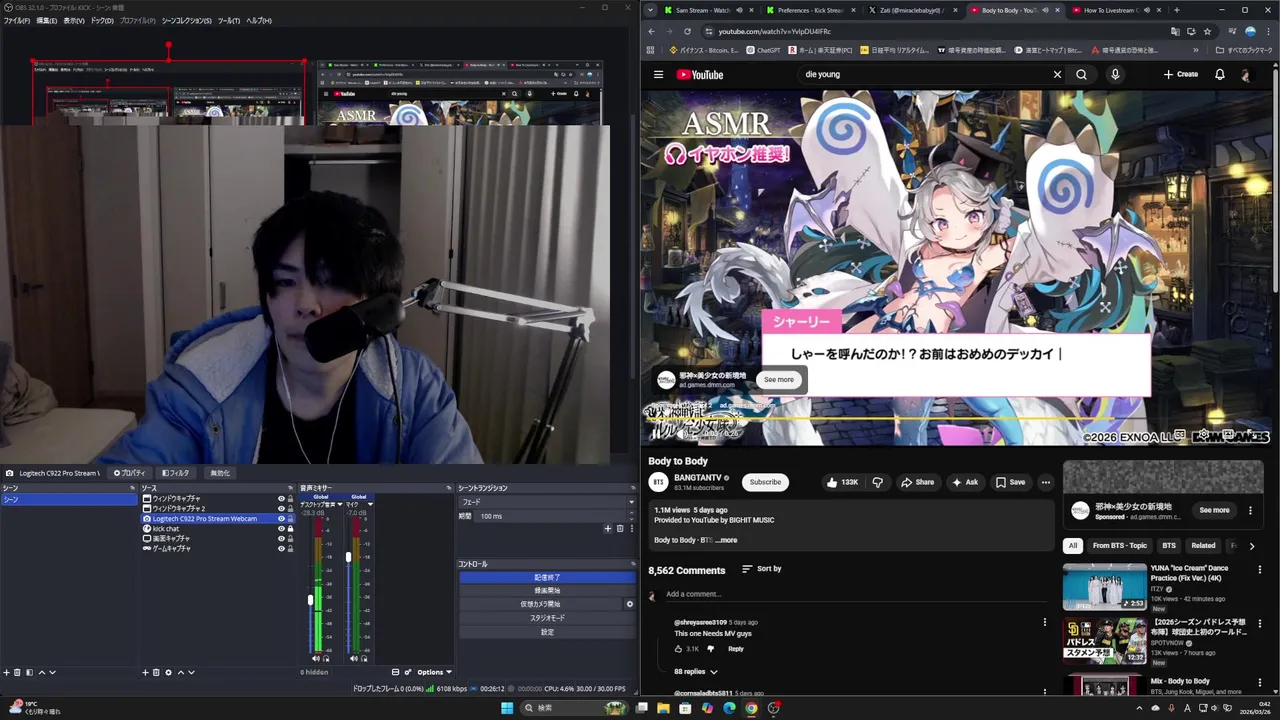Open OBS ファイル menu
The image size is (1280, 720).
click(16, 21)
